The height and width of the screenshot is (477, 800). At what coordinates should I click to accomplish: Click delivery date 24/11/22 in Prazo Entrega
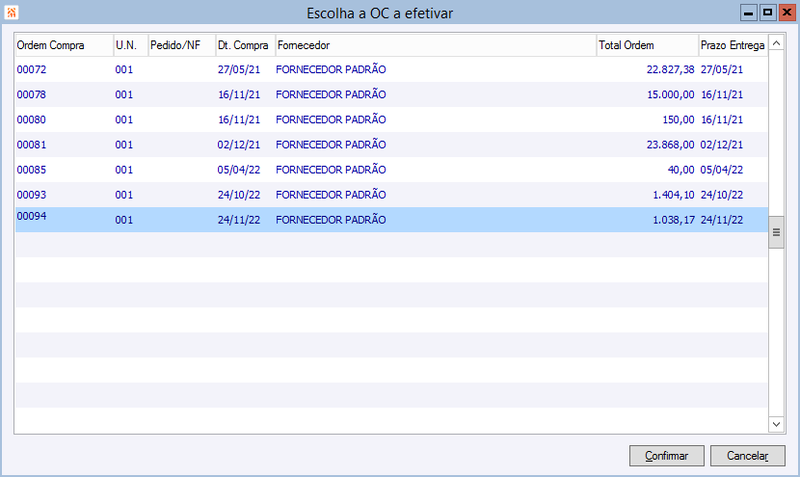tap(721, 220)
